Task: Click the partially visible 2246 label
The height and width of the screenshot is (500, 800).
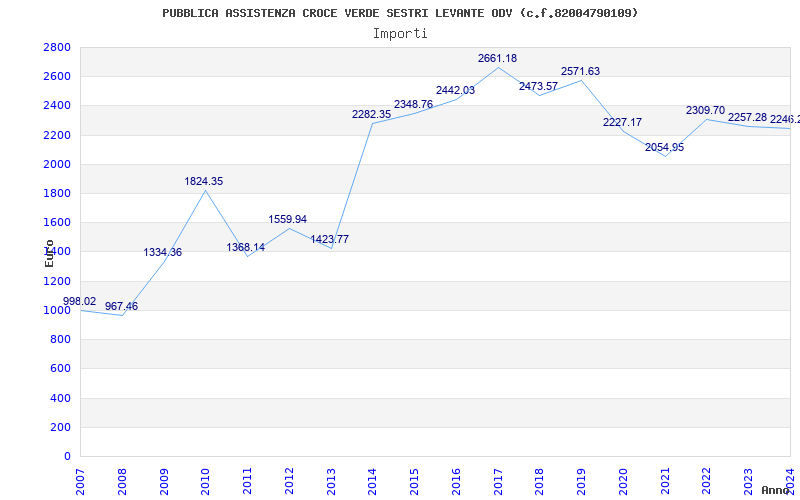Action: pyautogui.click(x=785, y=119)
